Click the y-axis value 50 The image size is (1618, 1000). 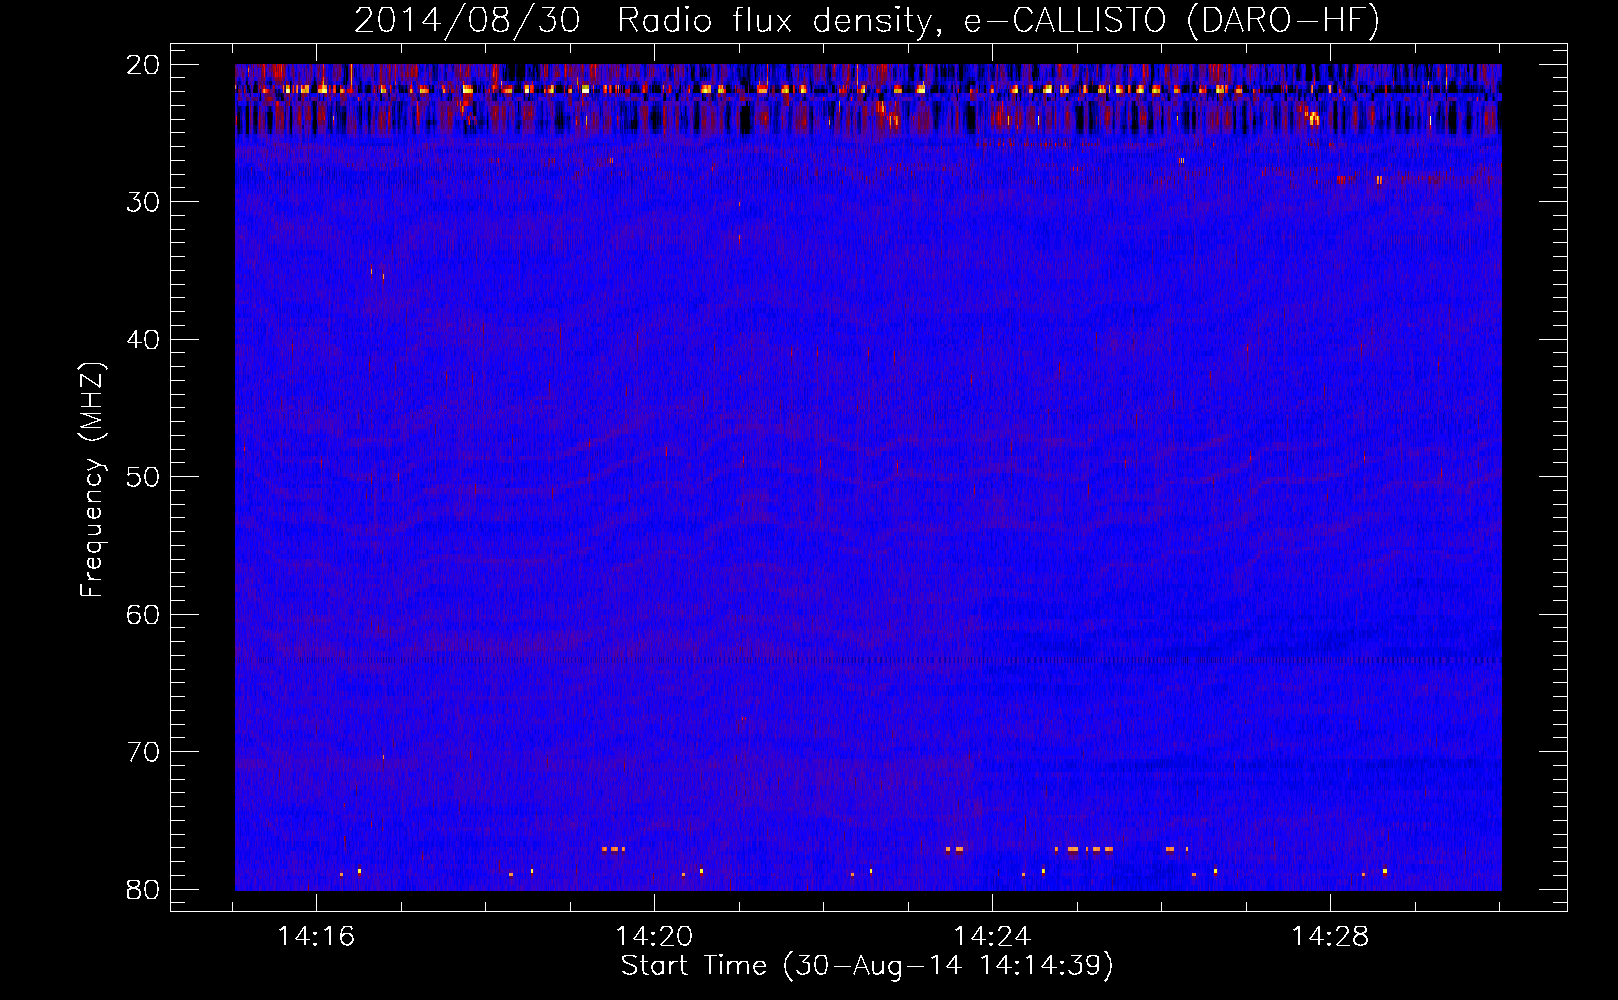(x=144, y=477)
